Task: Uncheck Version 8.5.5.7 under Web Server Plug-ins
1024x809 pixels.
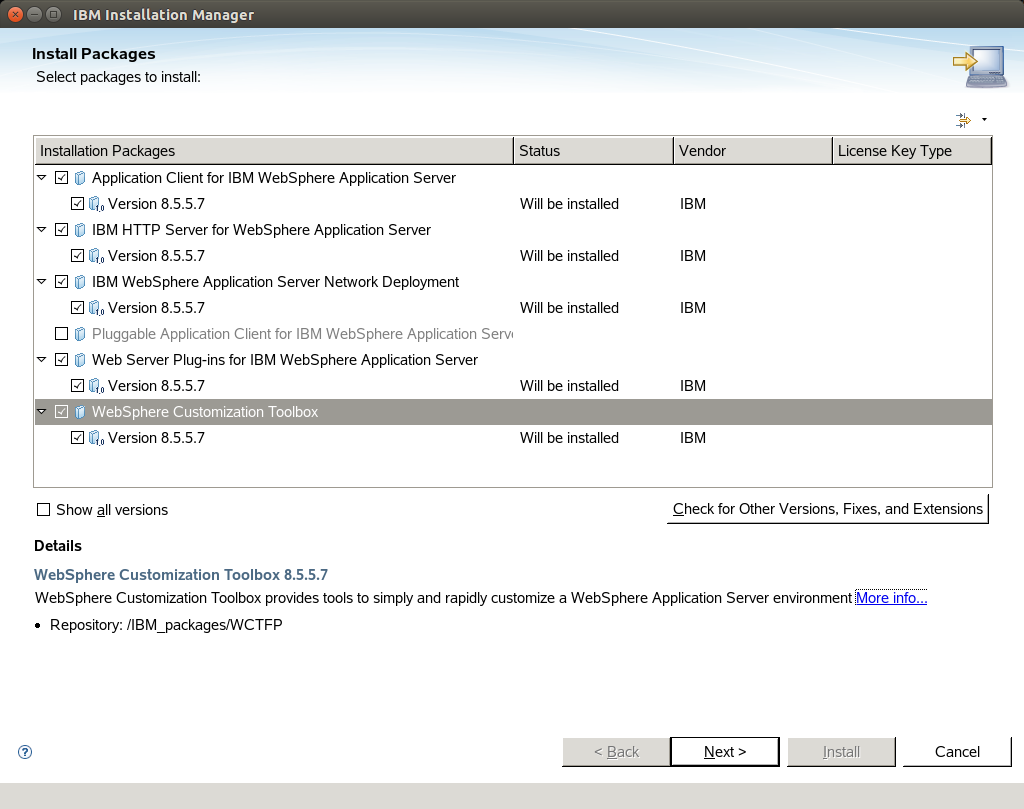Action: (x=77, y=386)
